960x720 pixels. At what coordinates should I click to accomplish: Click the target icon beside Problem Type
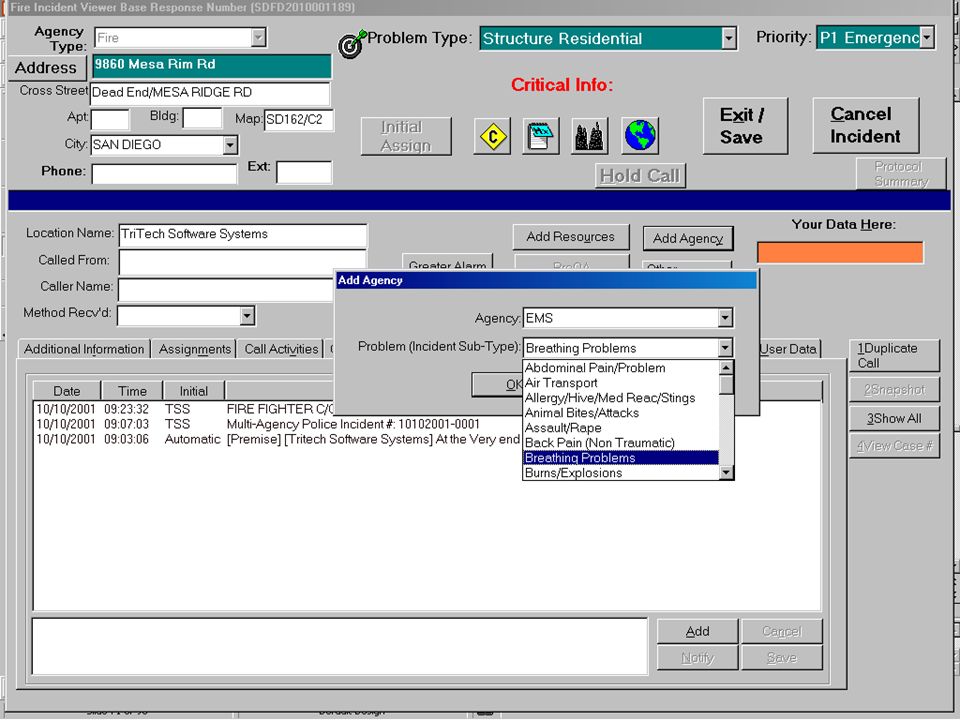(351, 44)
